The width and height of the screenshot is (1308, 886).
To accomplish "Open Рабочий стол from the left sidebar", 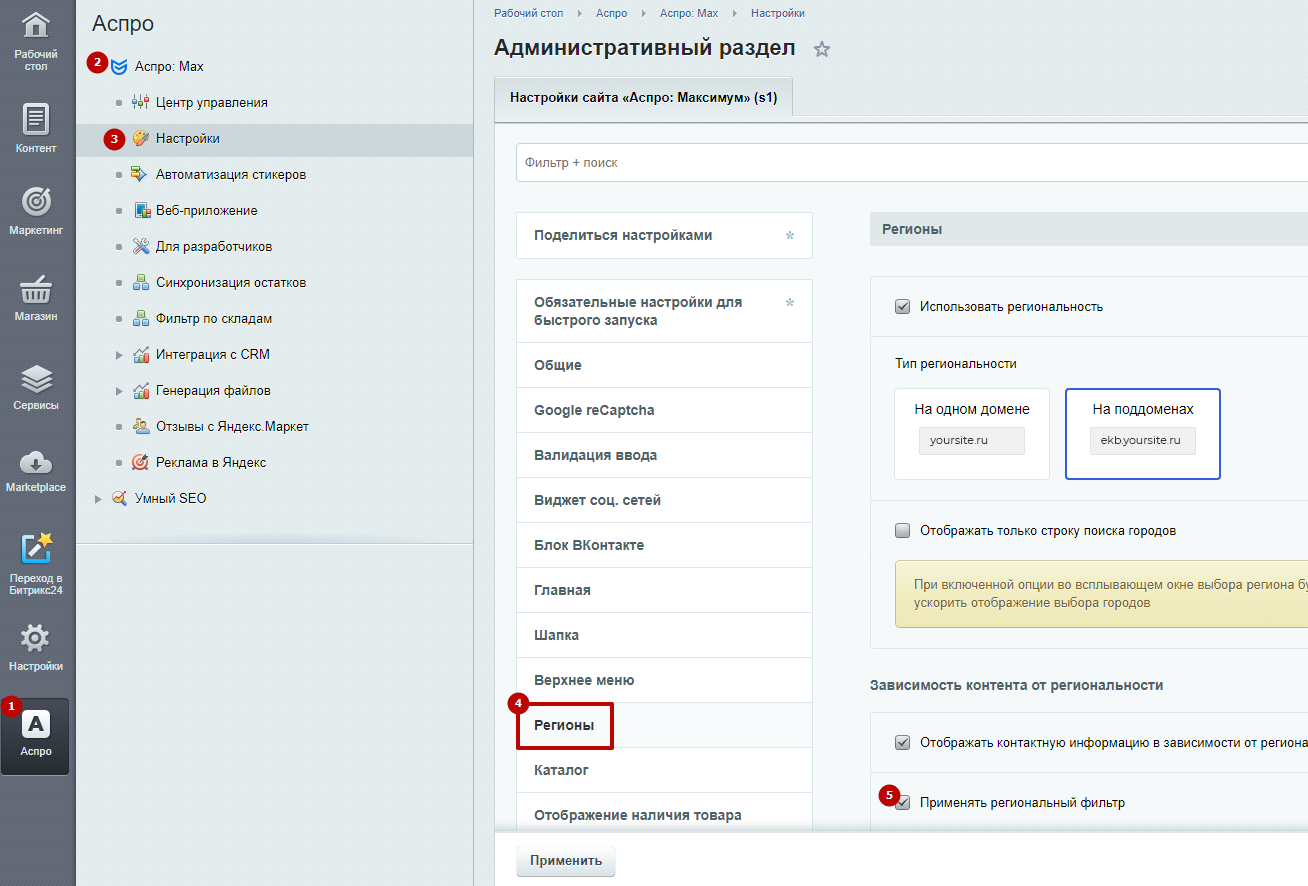I will point(36,41).
